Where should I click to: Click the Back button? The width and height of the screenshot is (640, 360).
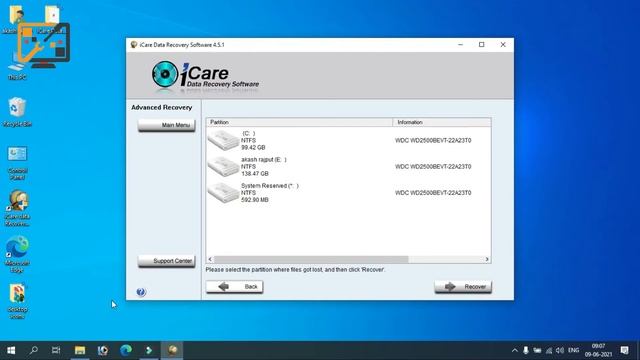[x=234, y=287]
